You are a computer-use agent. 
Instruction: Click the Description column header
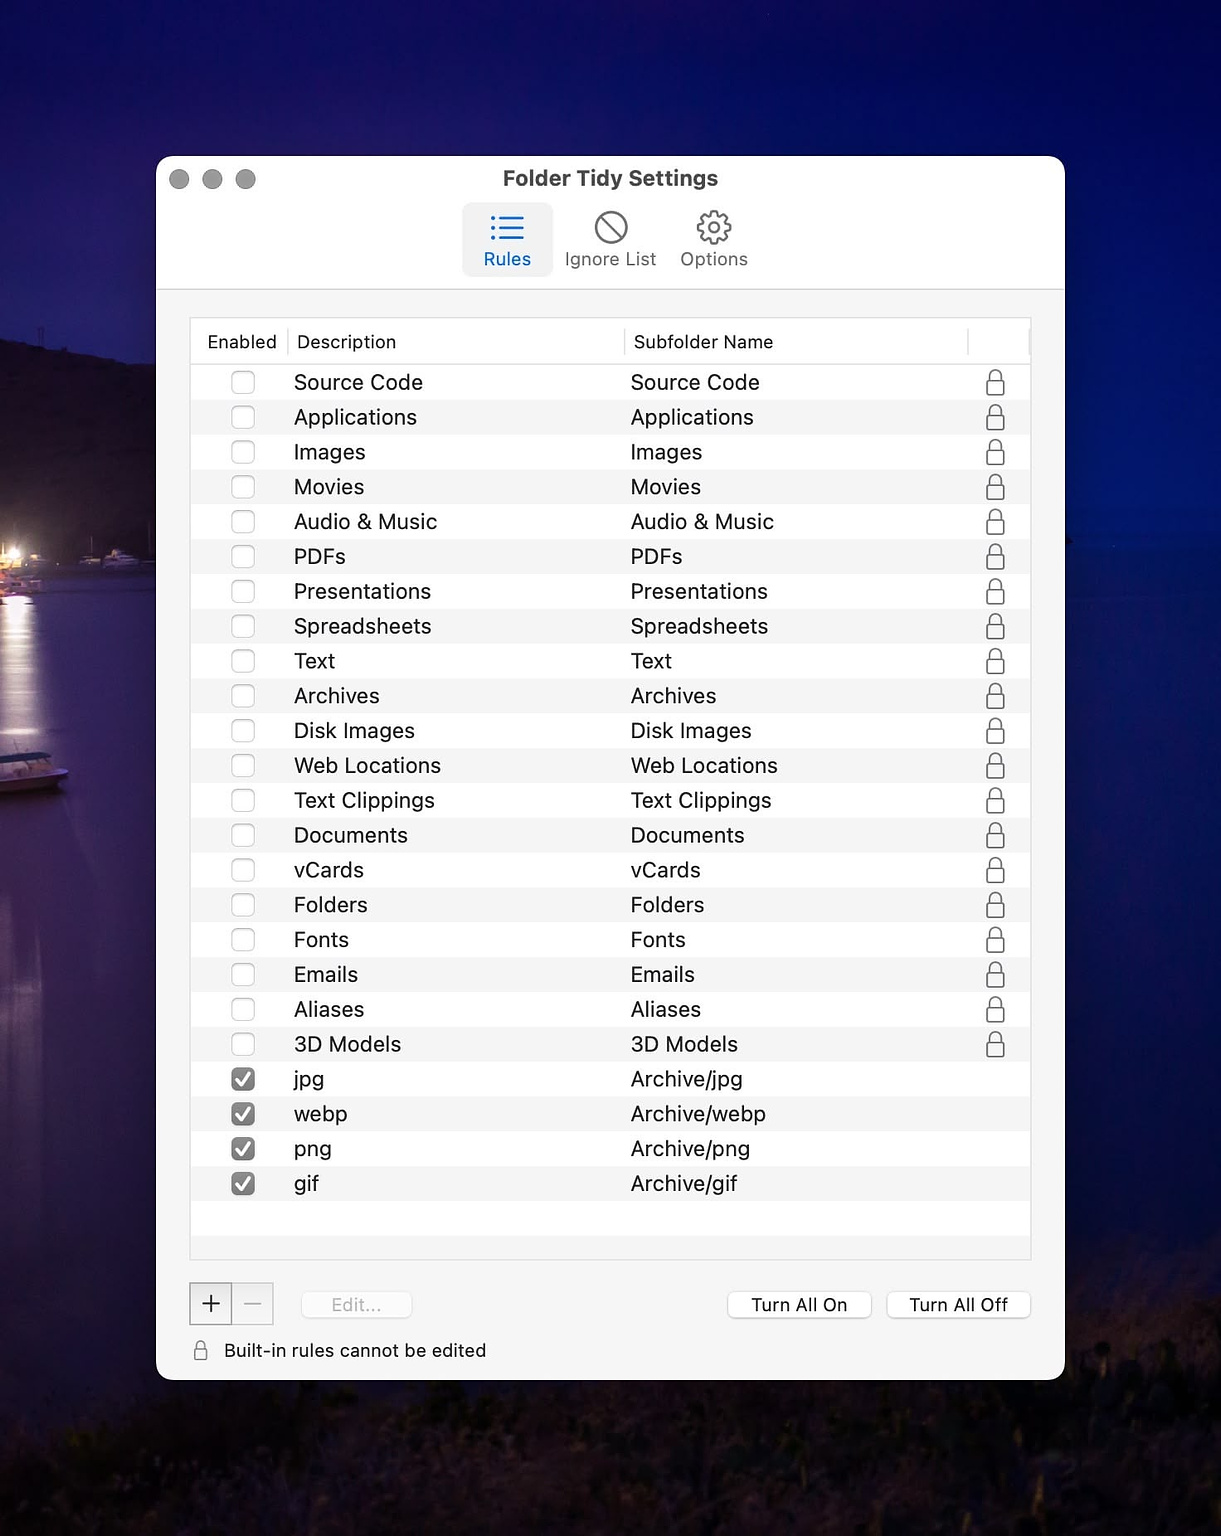[x=346, y=341]
